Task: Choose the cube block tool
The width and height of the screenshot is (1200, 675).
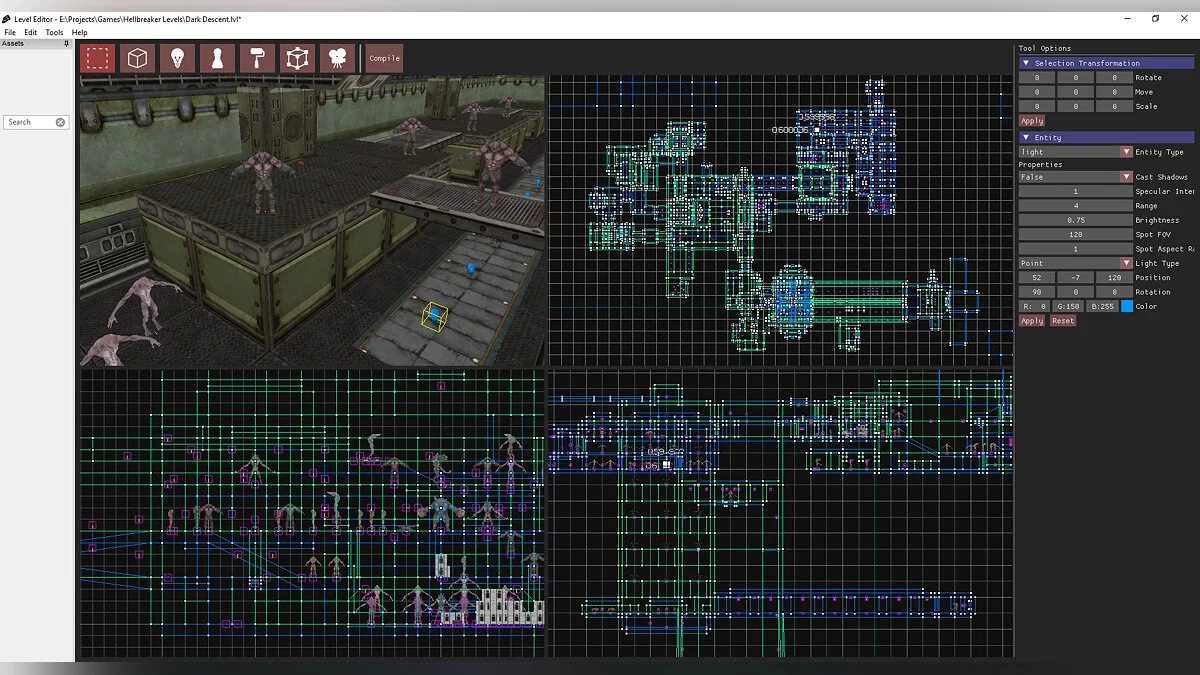Action: coord(137,58)
